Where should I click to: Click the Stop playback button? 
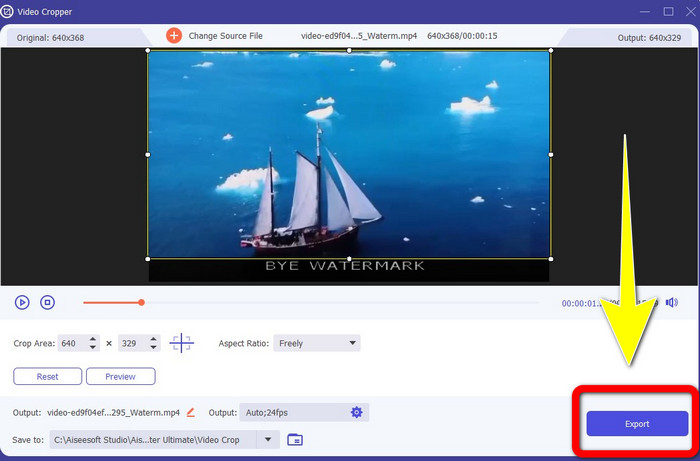tap(47, 302)
